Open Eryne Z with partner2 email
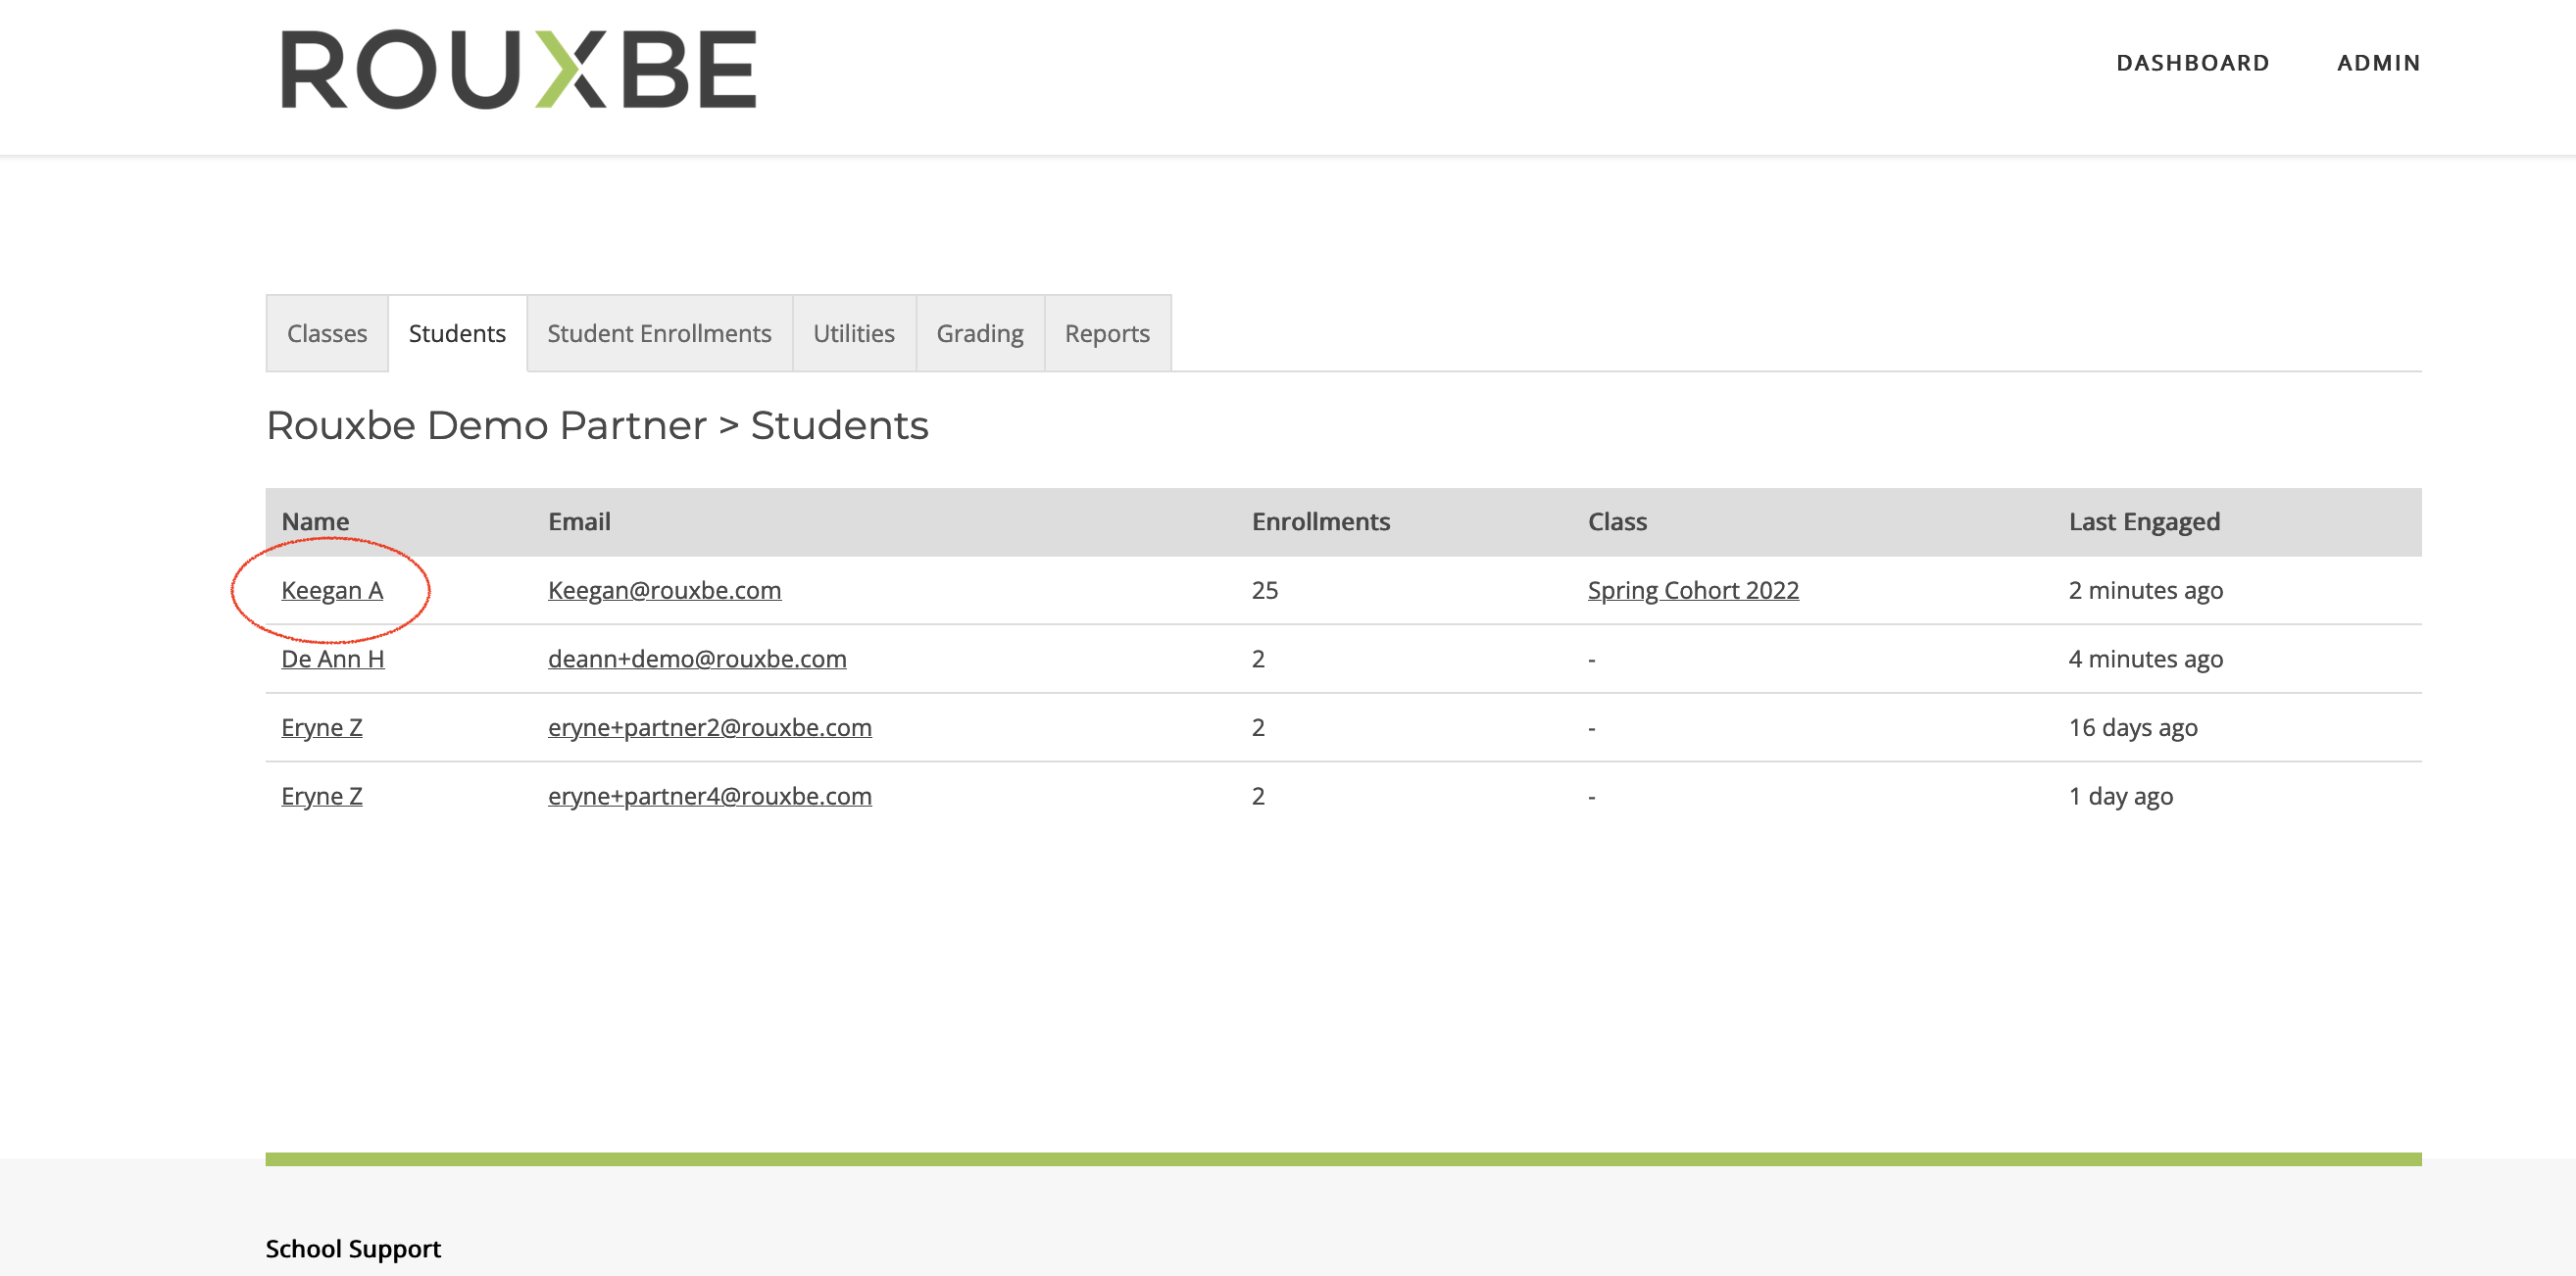Image resolution: width=2576 pixels, height=1276 pixels. pyautogui.click(x=322, y=728)
